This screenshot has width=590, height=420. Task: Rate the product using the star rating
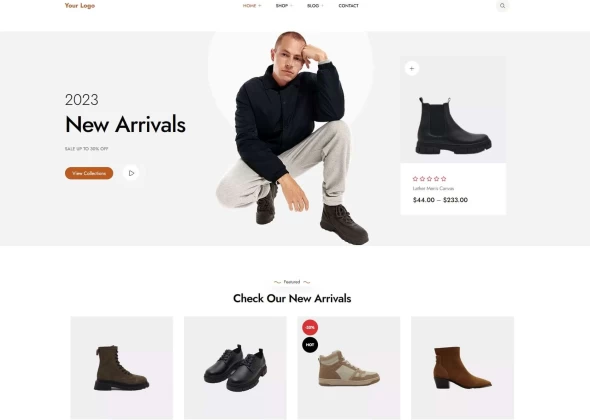click(x=429, y=179)
